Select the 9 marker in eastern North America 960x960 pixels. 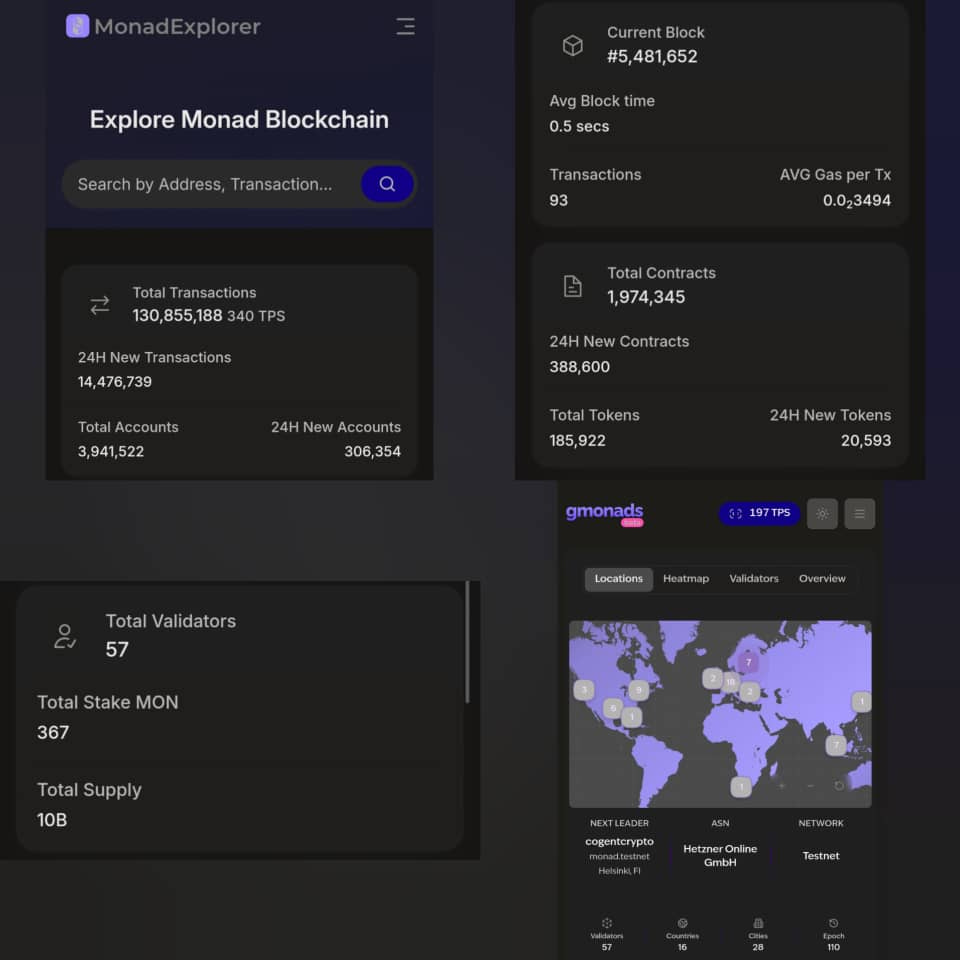[x=639, y=690]
